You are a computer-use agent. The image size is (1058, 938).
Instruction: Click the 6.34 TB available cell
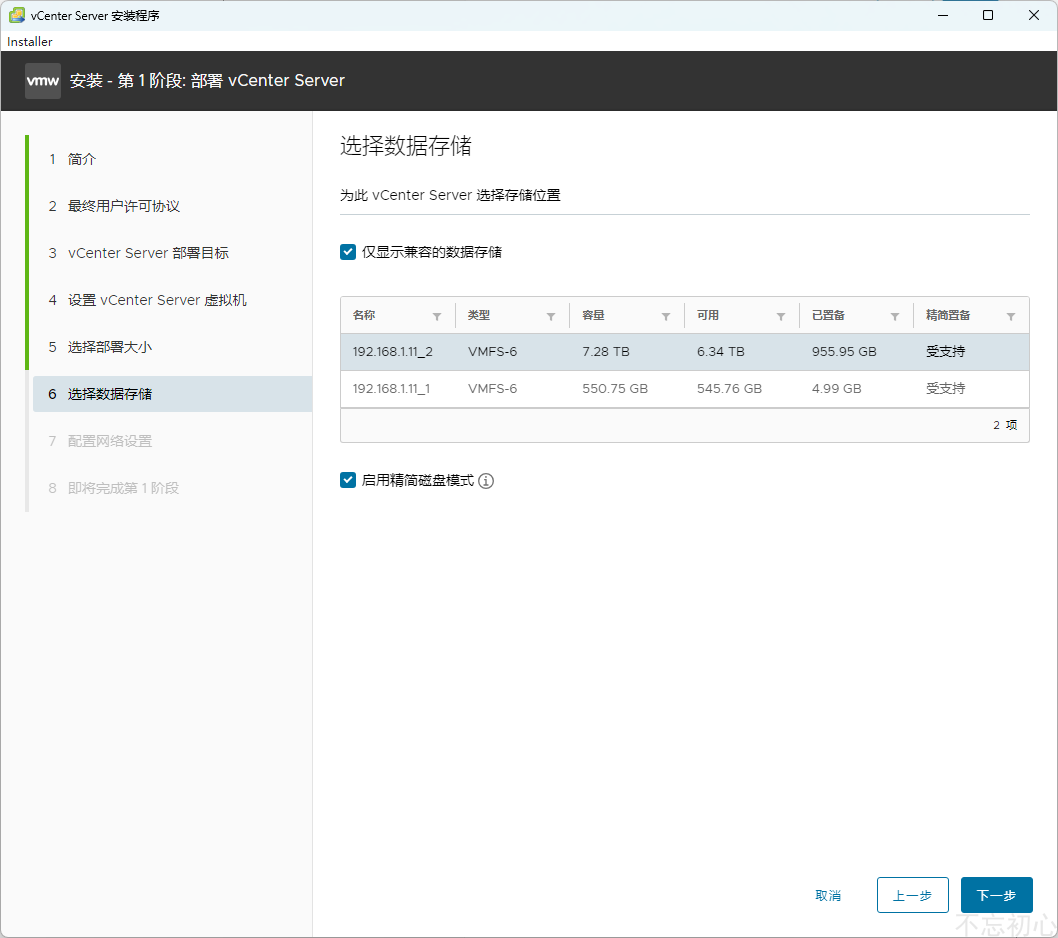(x=721, y=352)
